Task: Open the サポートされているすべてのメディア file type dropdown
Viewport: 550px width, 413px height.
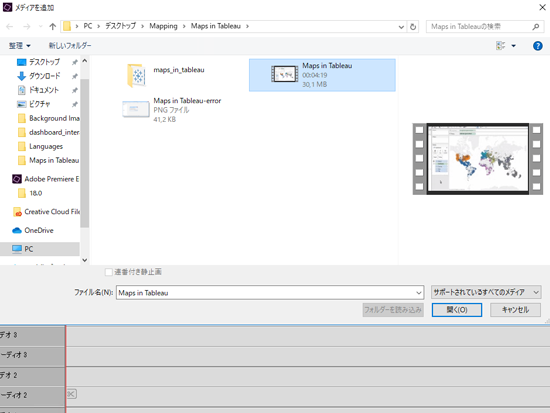Action: click(x=486, y=292)
